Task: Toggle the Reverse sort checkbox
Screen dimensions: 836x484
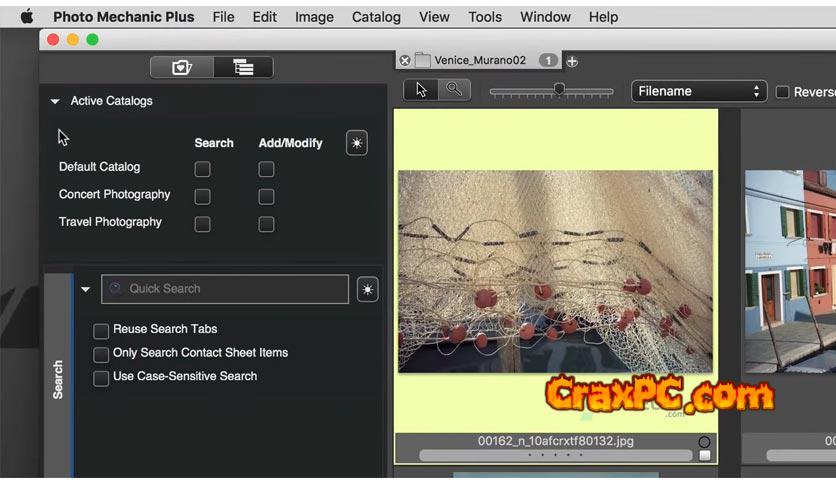Action: (782, 92)
